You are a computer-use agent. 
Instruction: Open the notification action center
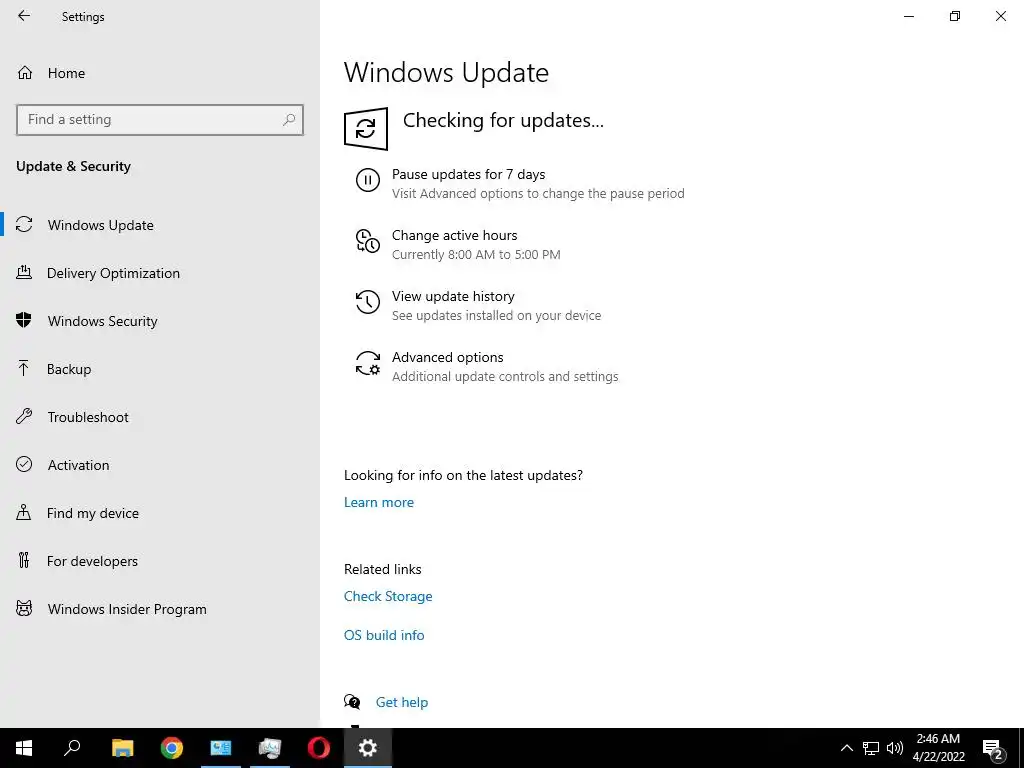click(x=993, y=748)
